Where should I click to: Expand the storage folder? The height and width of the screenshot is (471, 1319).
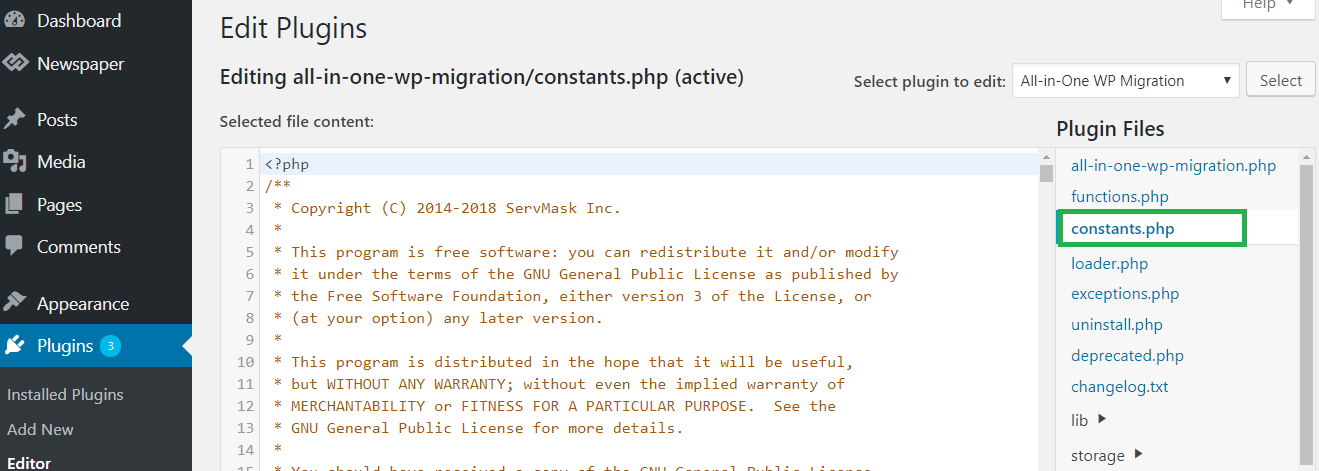[1107, 456]
